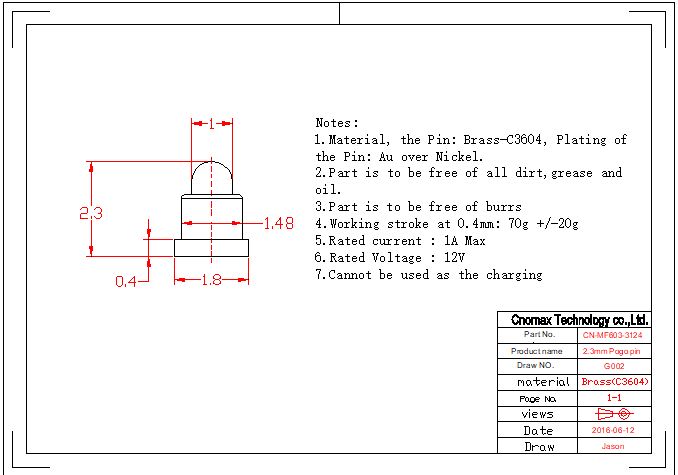Select the 1 tip width dimension
This screenshot has width=678, height=475.
click(x=211, y=124)
